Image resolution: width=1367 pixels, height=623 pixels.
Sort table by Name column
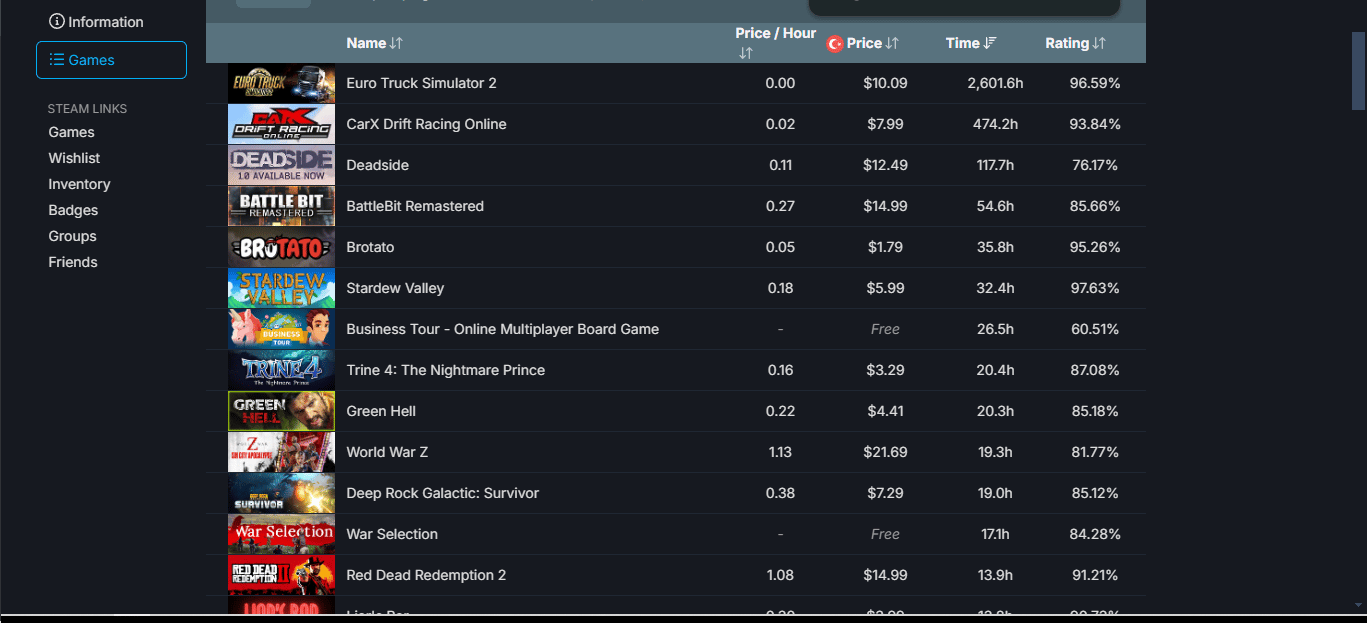tap(374, 43)
